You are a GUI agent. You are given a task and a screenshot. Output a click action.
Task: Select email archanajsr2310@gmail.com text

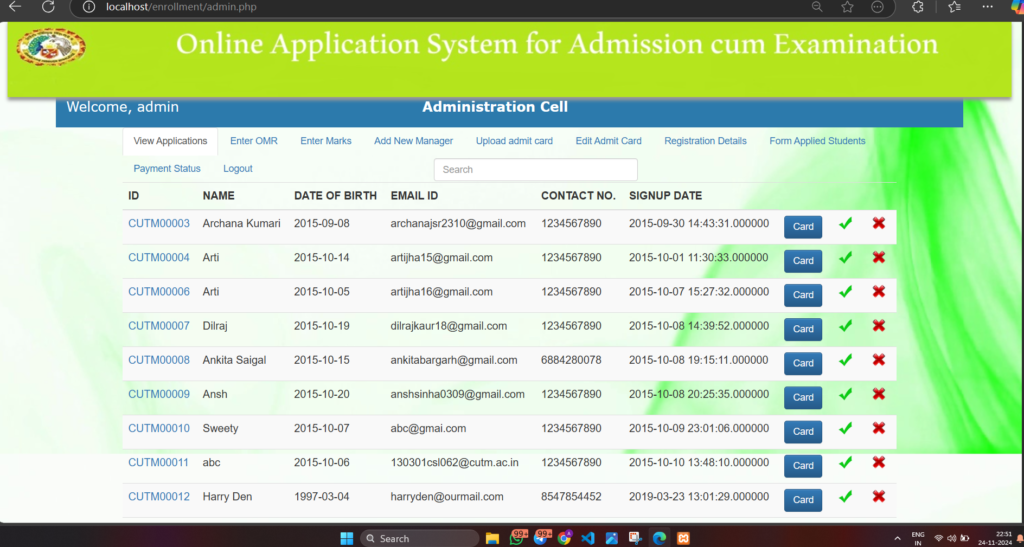pyautogui.click(x=458, y=223)
